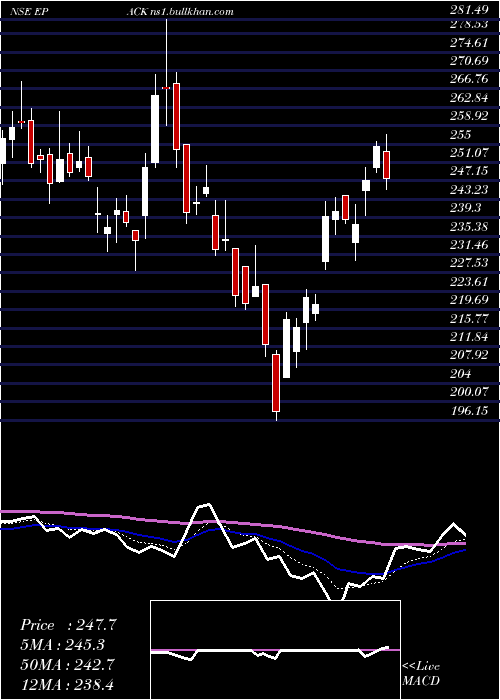The height and width of the screenshot is (700, 500).
Task: Click the 211.84 price axis label
Action: point(469,337)
